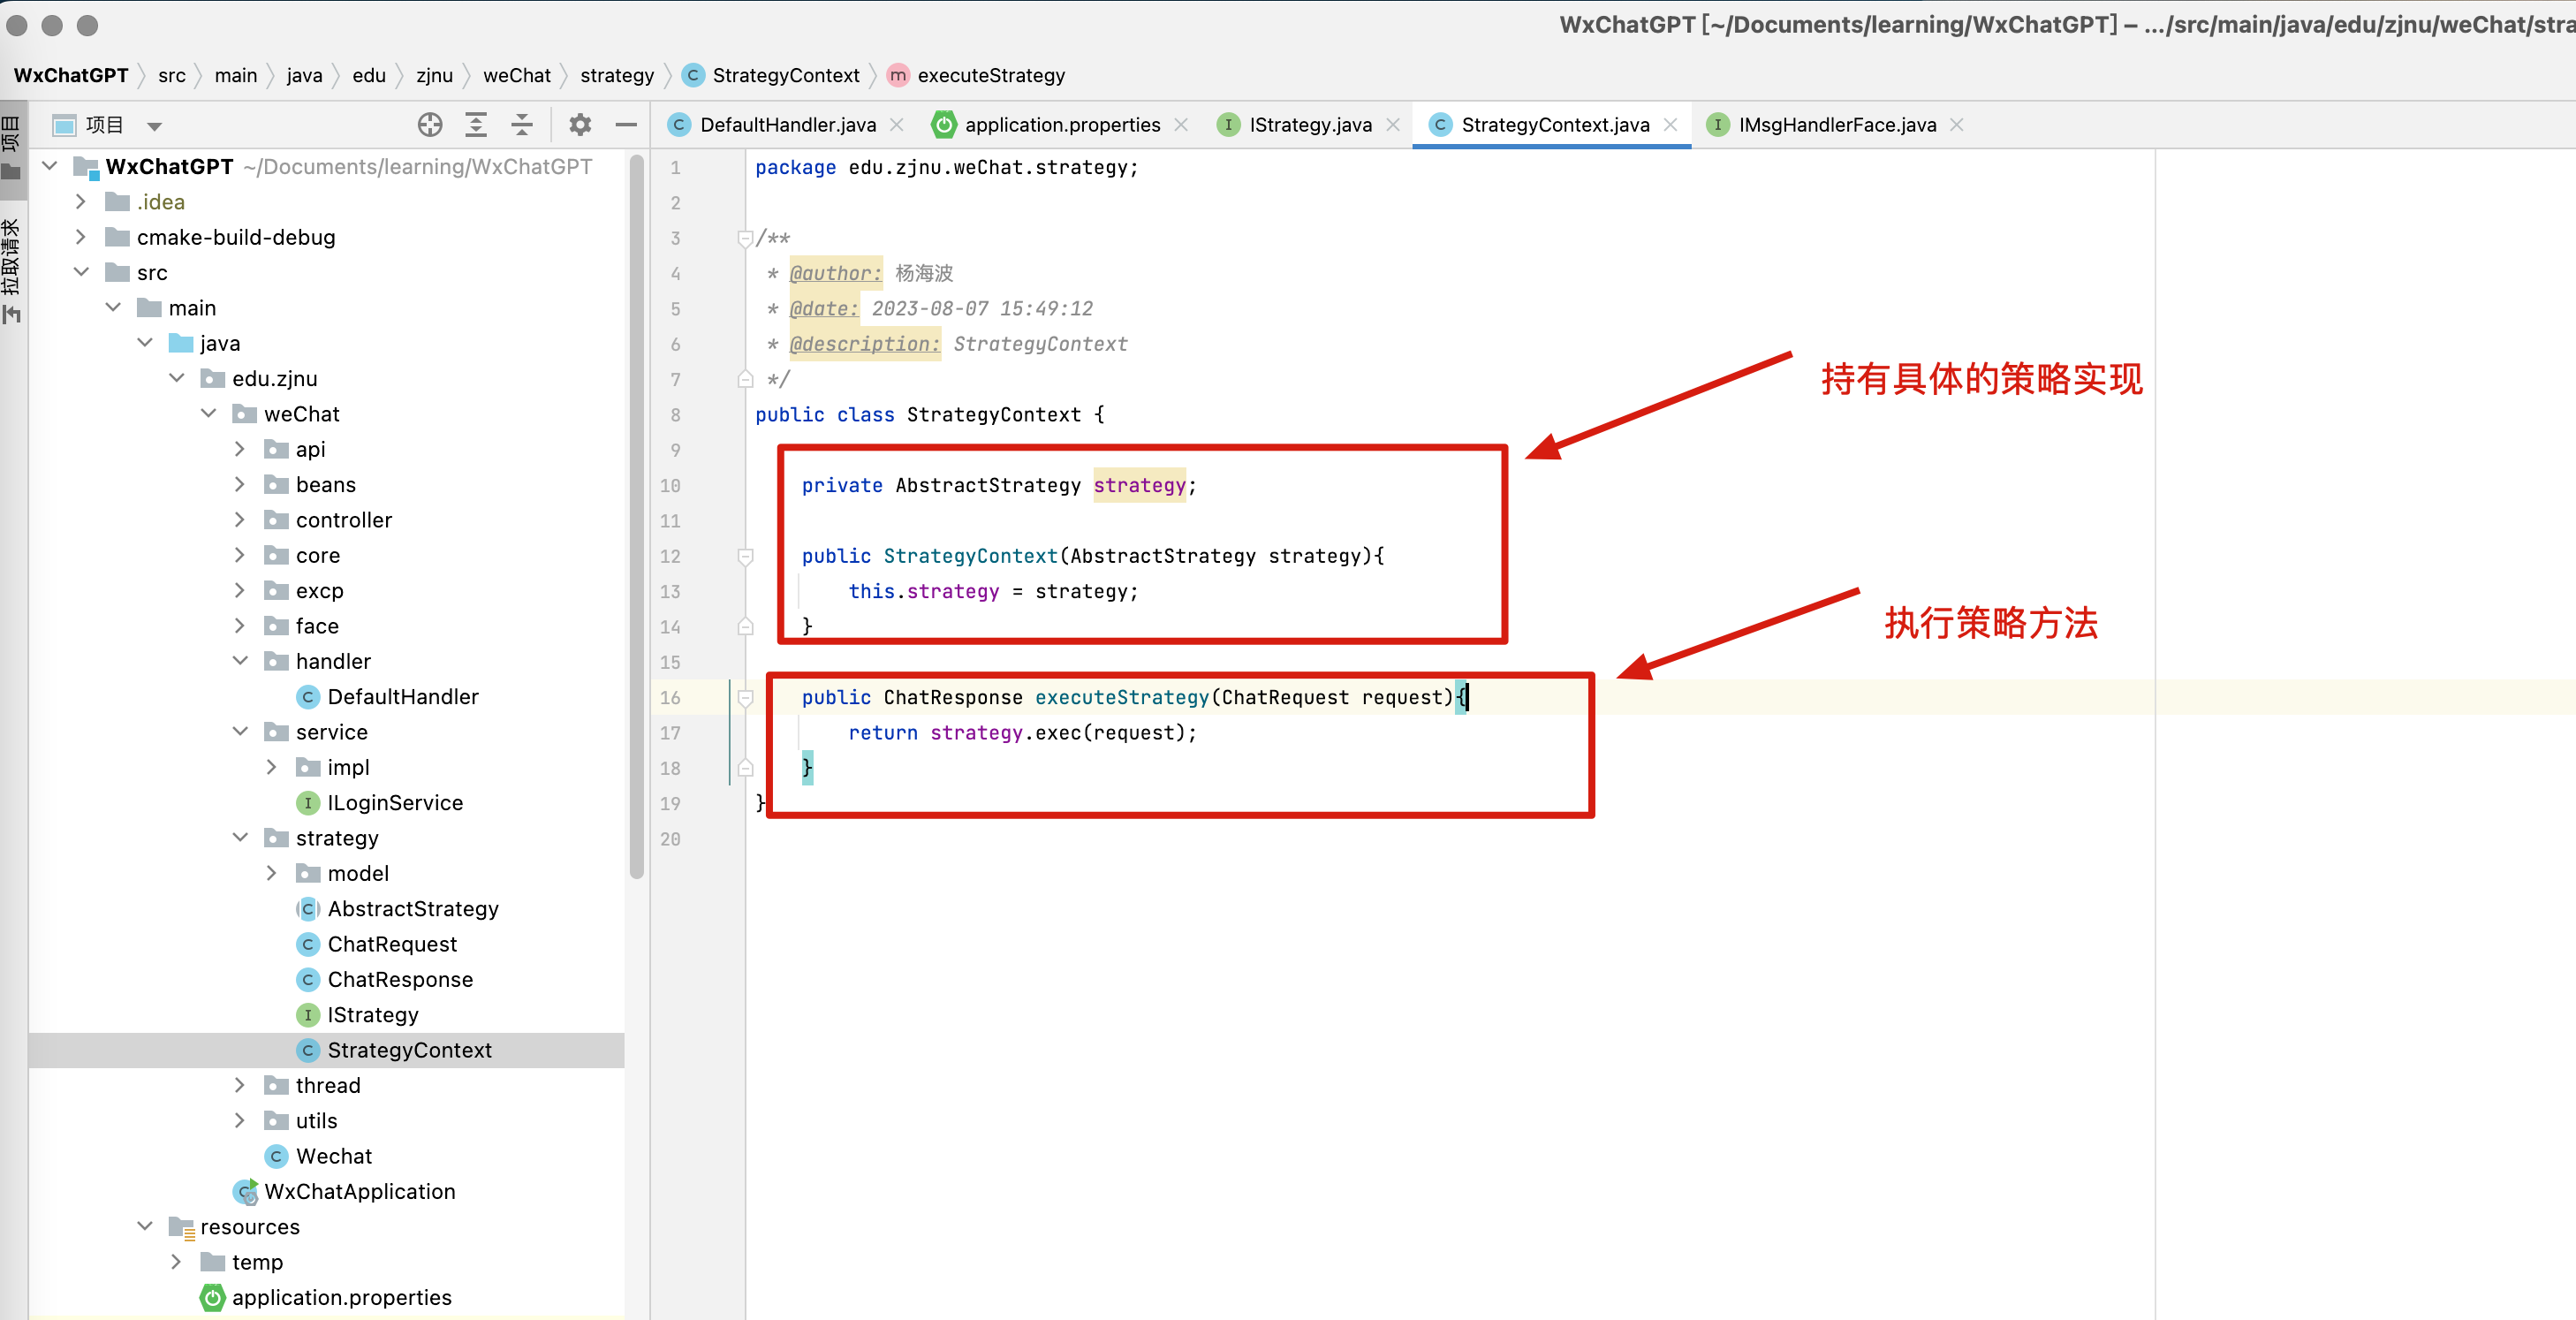The width and height of the screenshot is (2576, 1320).
Task: Toggle fold marker for javadoc comment line 3
Action: 745,238
